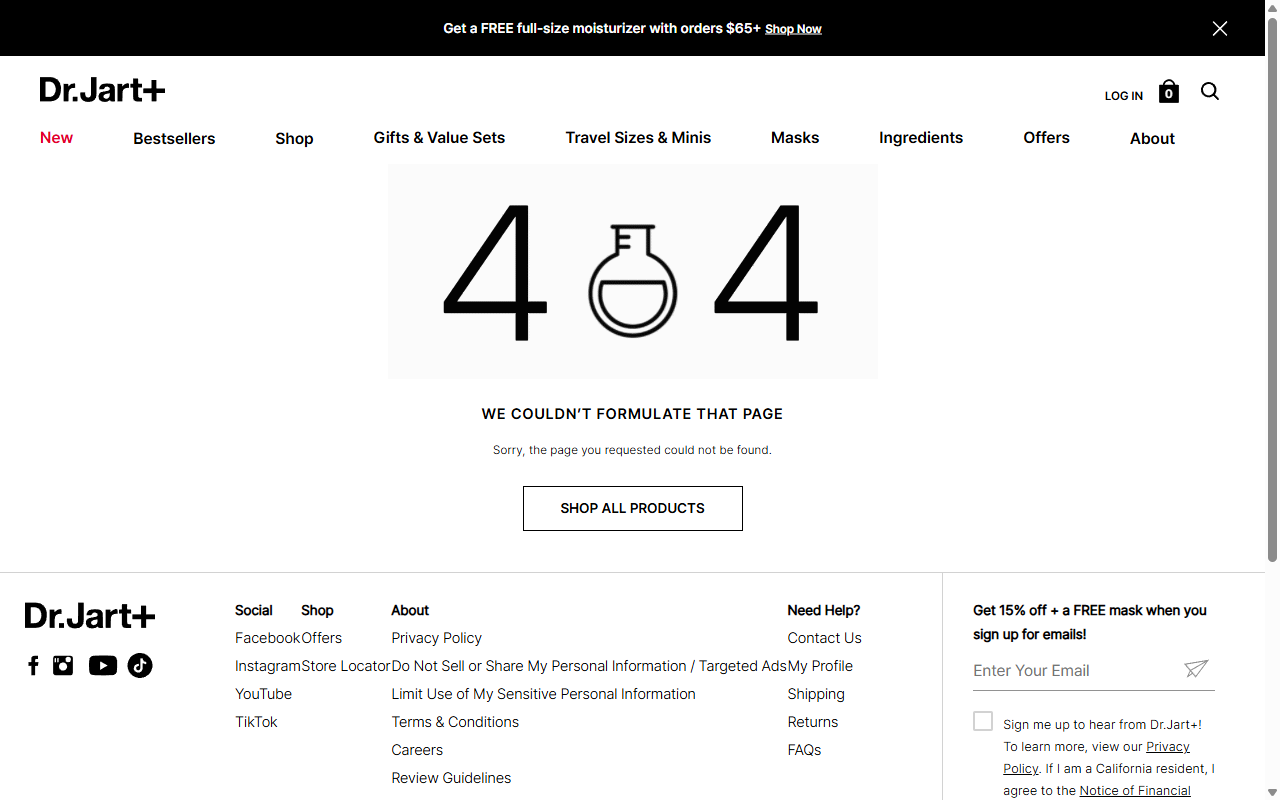Open the Bestsellers menu
Screen dimensions: 1280x800
174,139
